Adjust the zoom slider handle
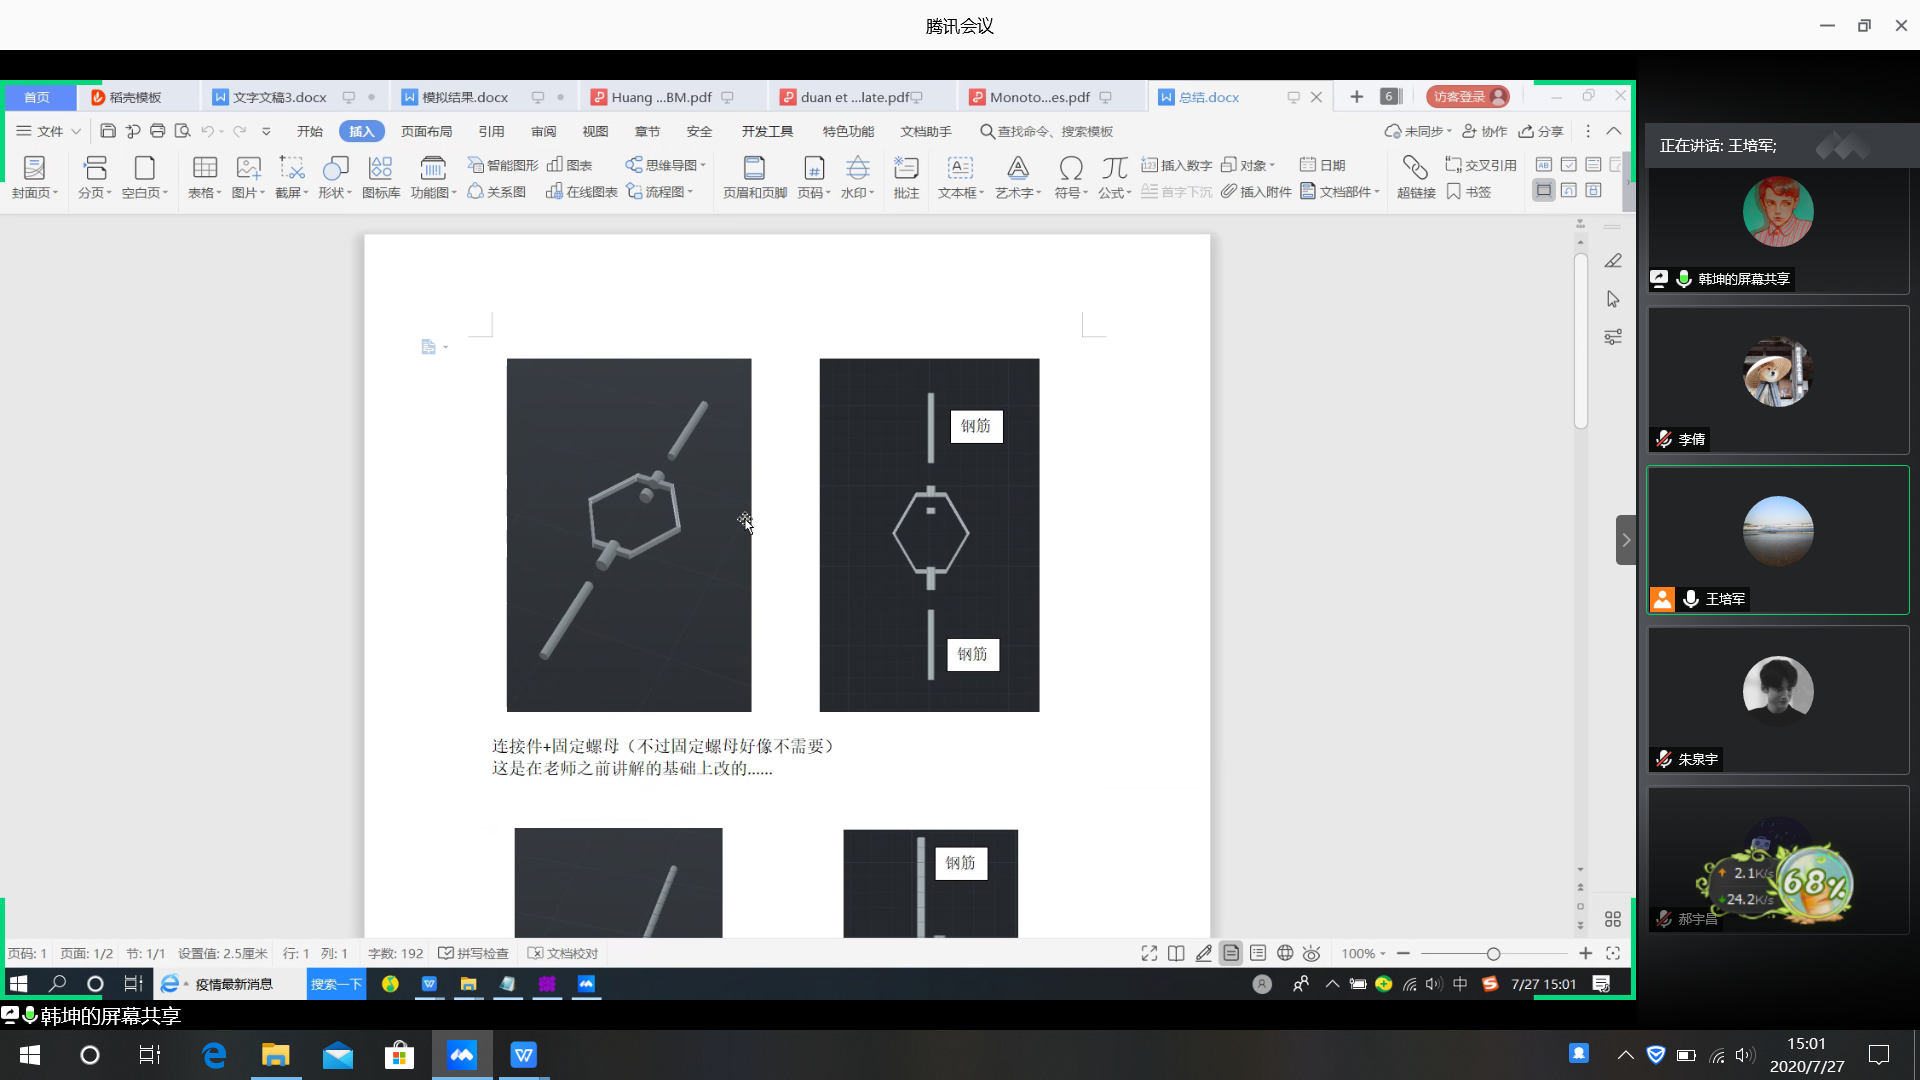This screenshot has height=1080, width=1920. 1493,953
